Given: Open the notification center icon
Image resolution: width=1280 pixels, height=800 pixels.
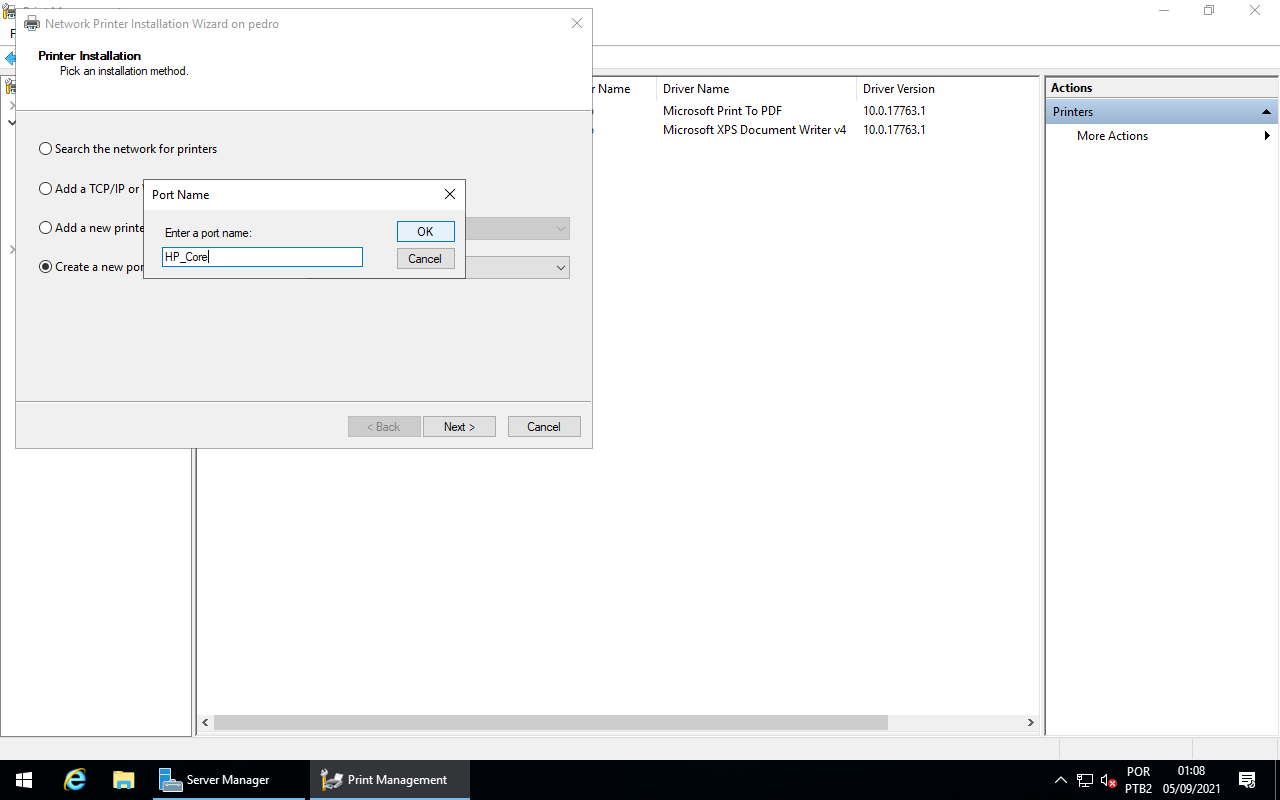Looking at the screenshot, I should click(1247, 780).
